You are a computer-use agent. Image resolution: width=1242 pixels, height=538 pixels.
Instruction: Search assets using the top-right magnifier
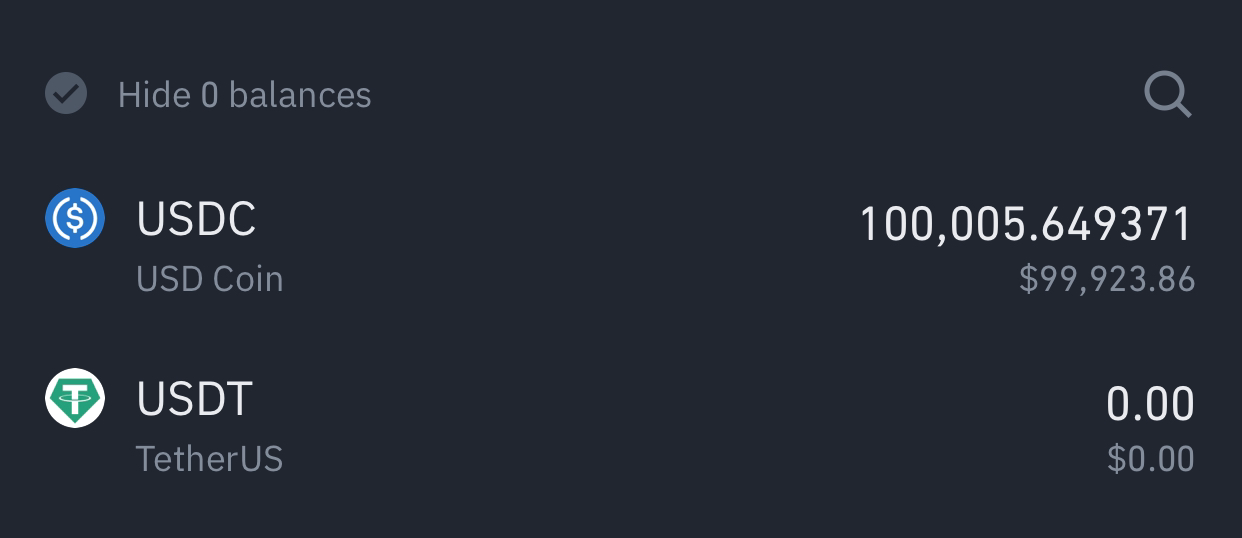(1167, 96)
